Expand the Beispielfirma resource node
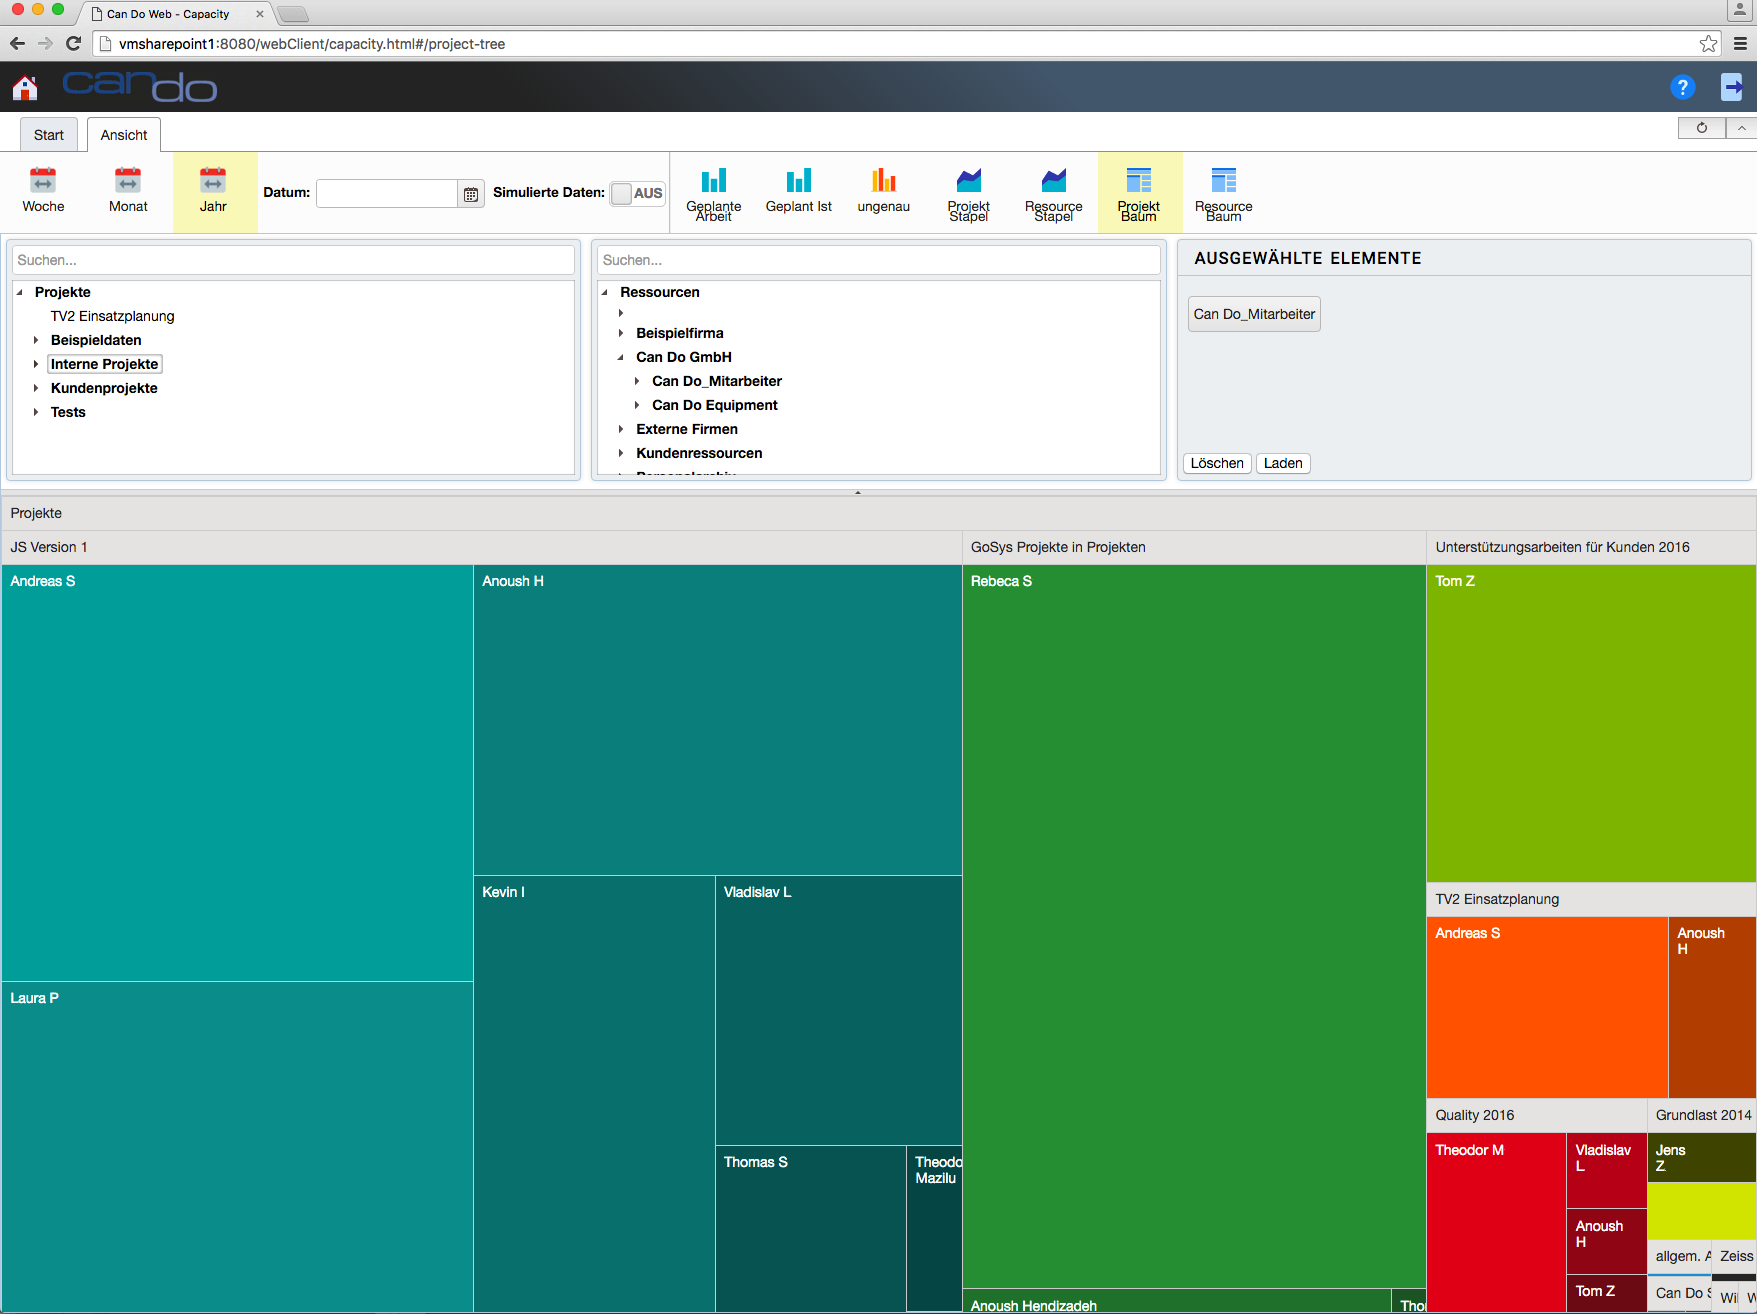Viewport: 1757px width, 1314px height. pyautogui.click(x=621, y=333)
